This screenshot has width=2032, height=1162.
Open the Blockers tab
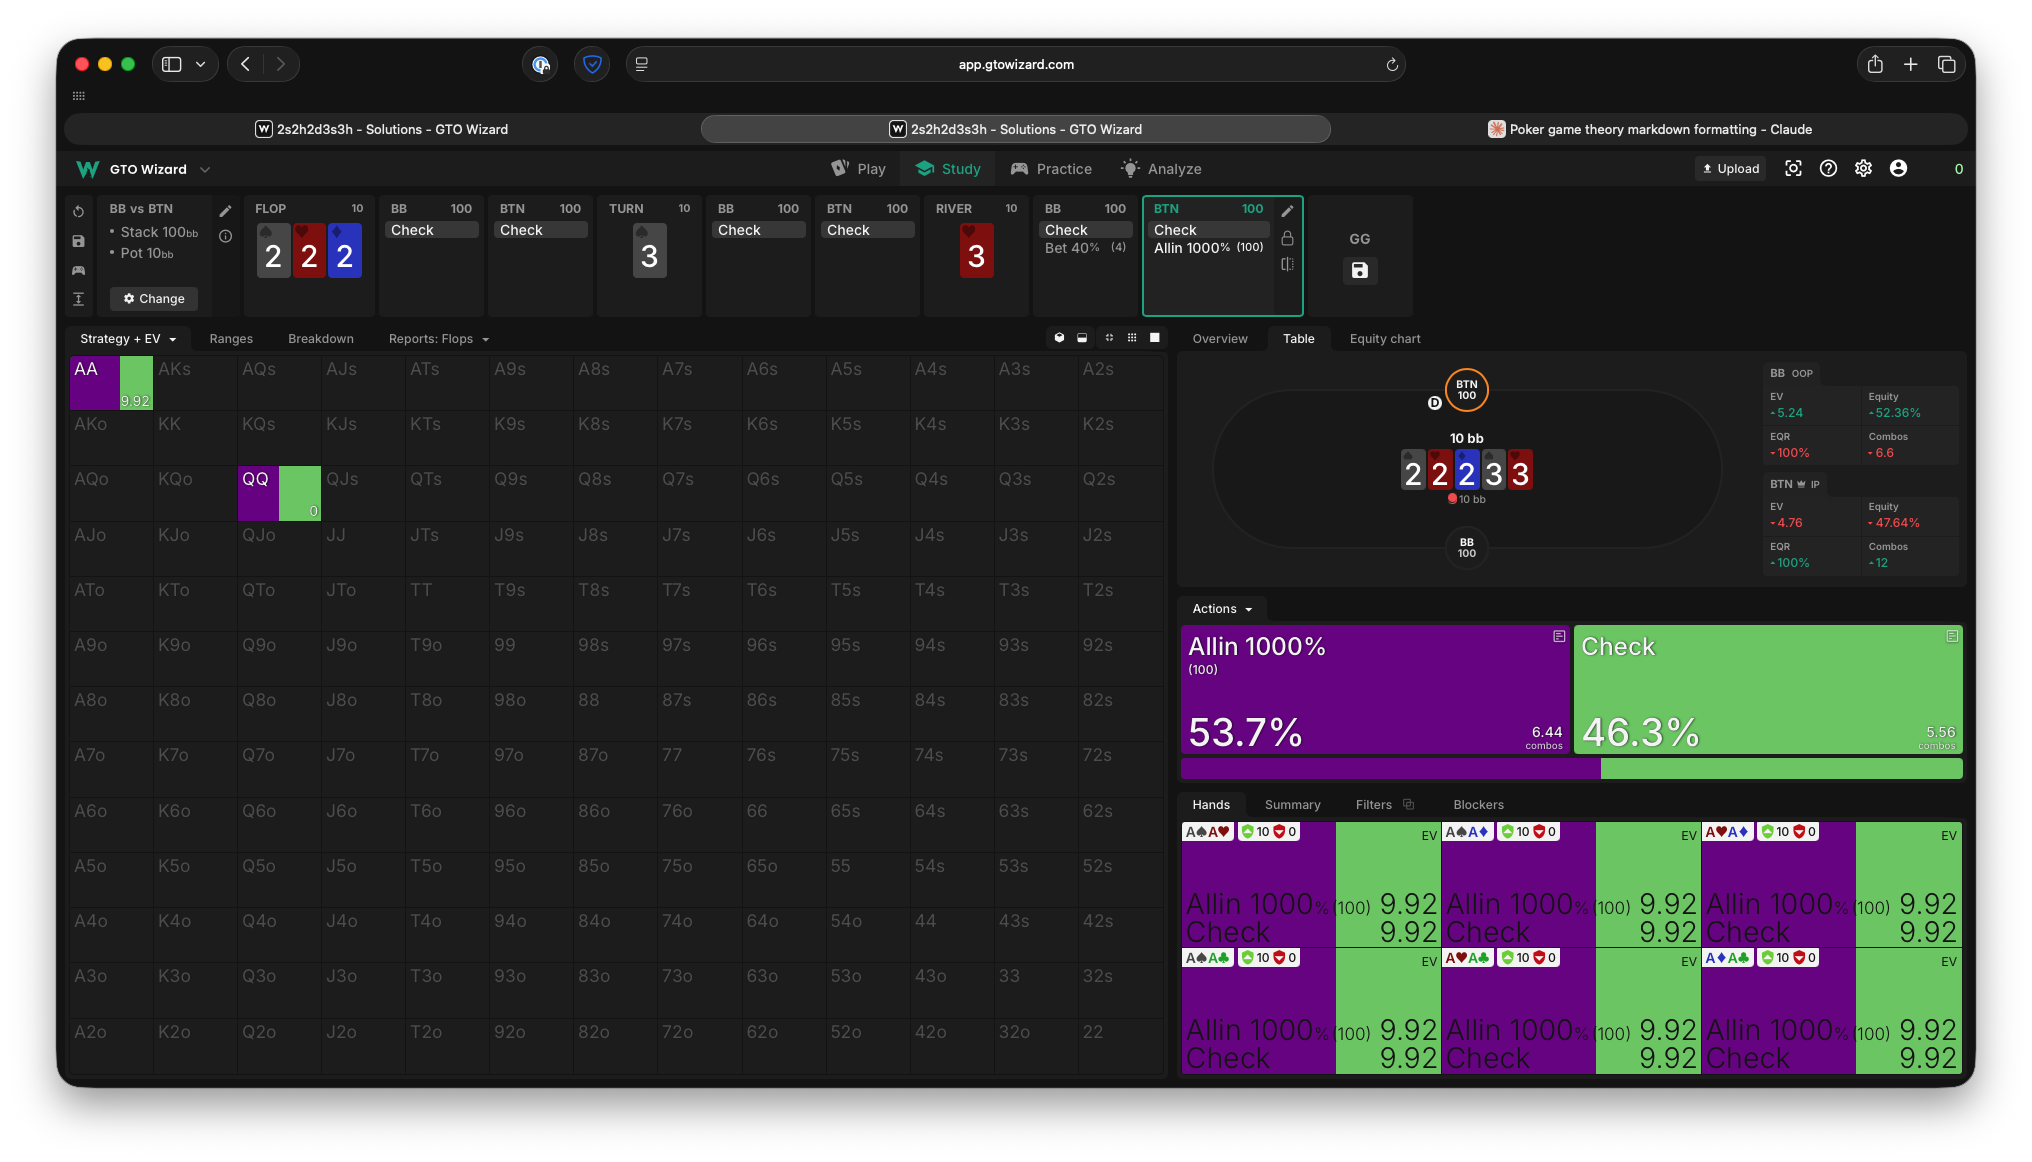pos(1478,805)
